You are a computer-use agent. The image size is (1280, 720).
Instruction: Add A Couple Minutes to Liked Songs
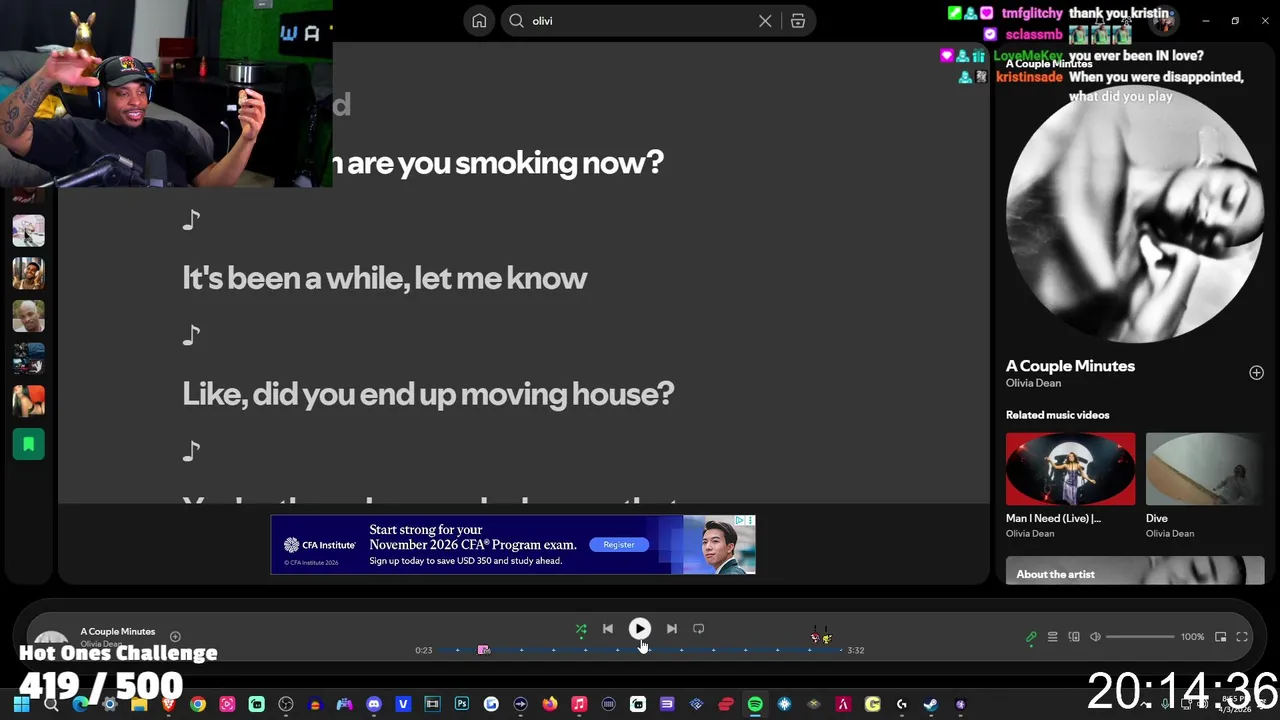click(x=1256, y=373)
